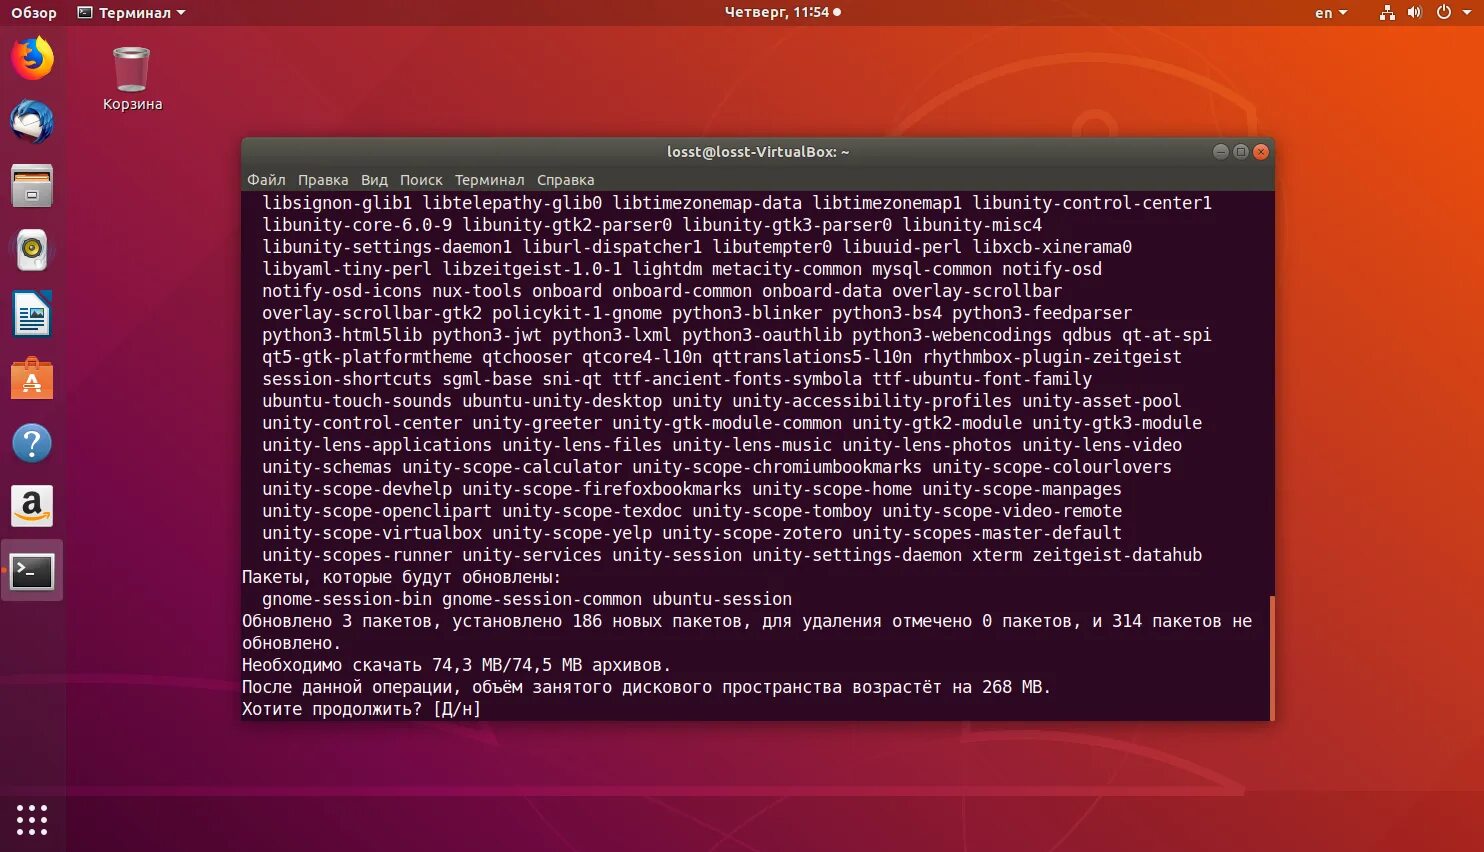This screenshot has height=852, width=1484.
Task: Open Firefox from the dock
Action: click(32, 58)
